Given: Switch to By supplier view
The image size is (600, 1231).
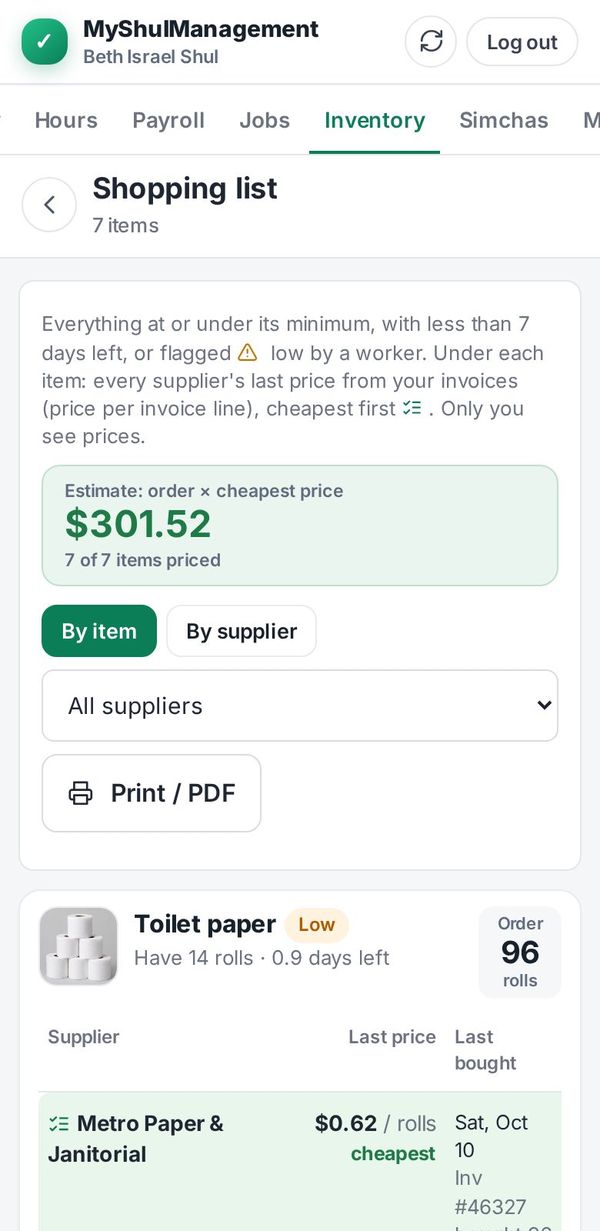Looking at the screenshot, I should [x=241, y=631].
